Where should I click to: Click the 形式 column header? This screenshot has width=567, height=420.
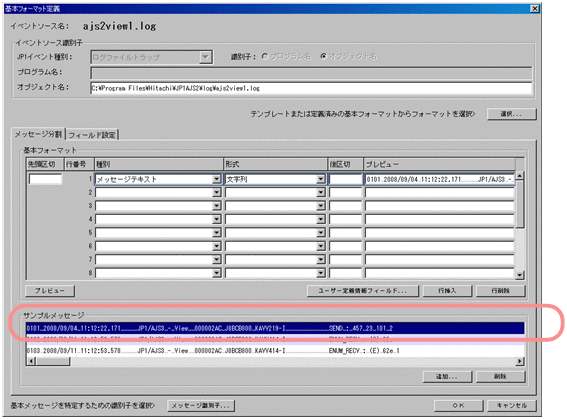pos(275,164)
